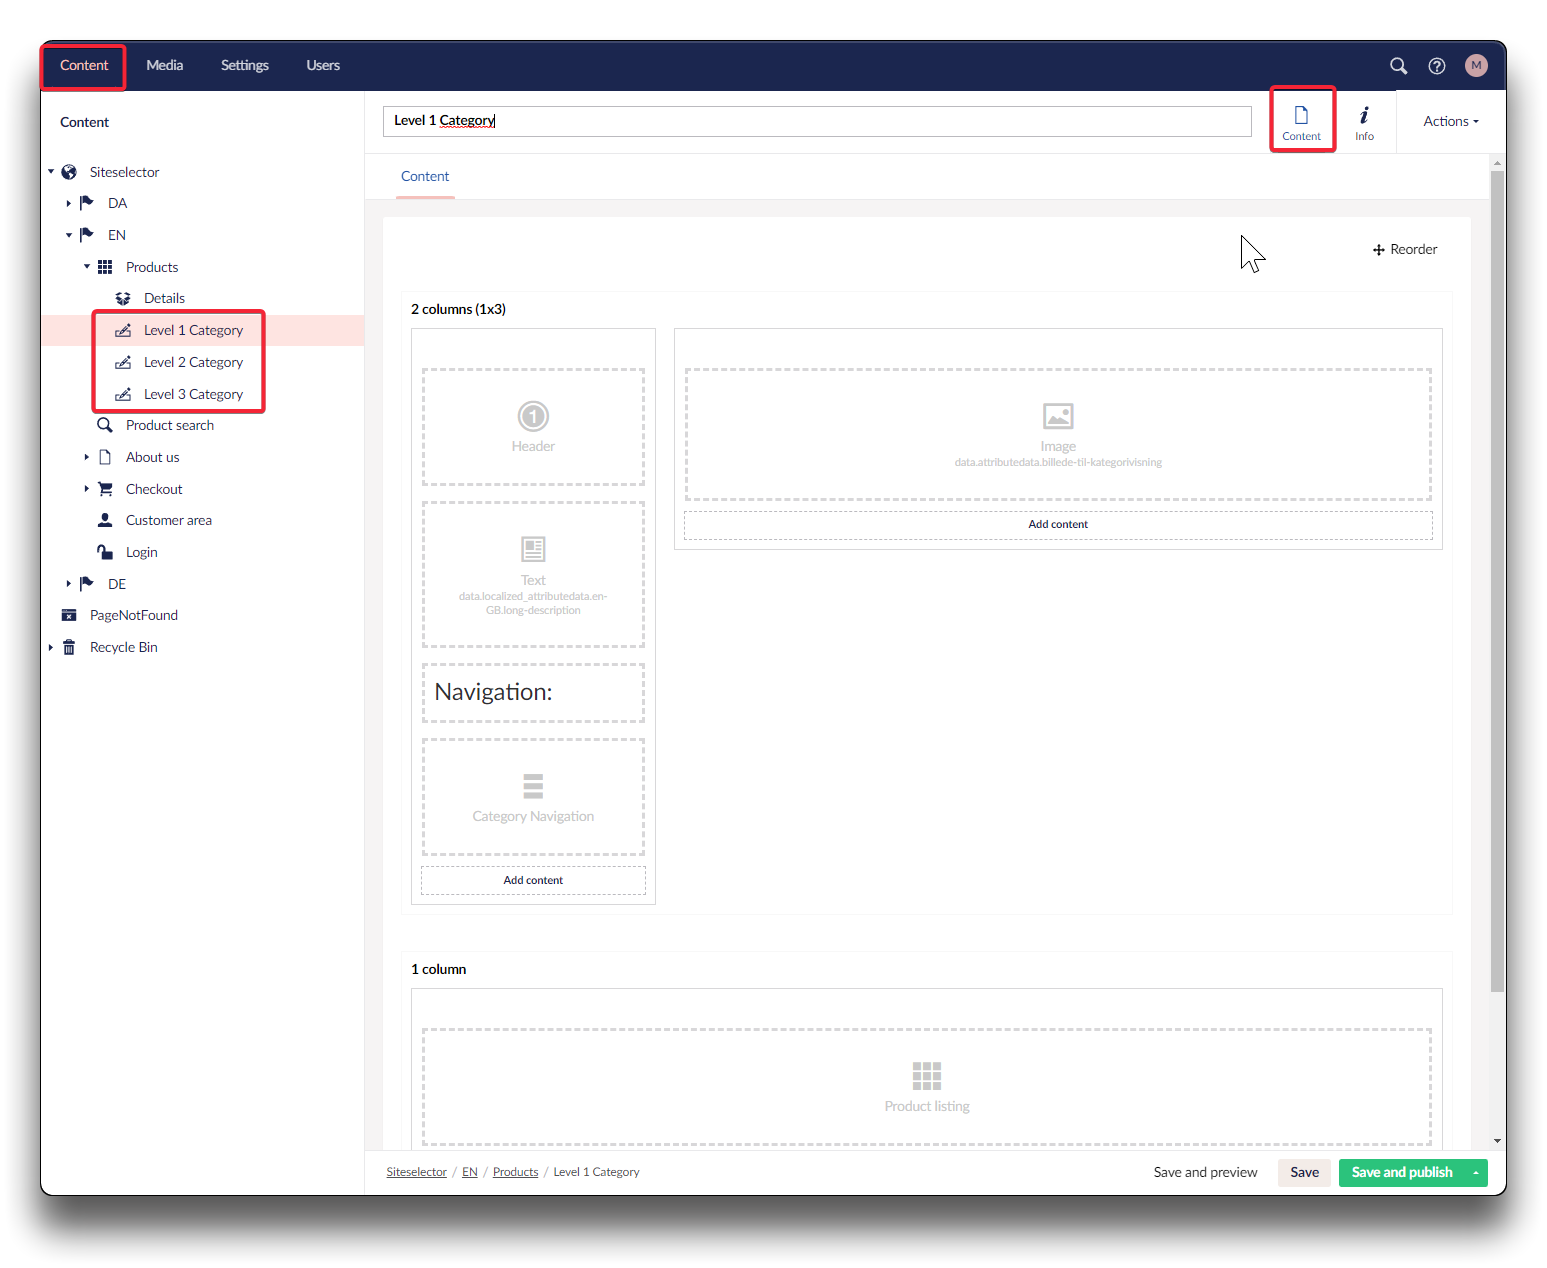Expand the DA language node
This screenshot has width=1547, height=1268.
(x=69, y=204)
